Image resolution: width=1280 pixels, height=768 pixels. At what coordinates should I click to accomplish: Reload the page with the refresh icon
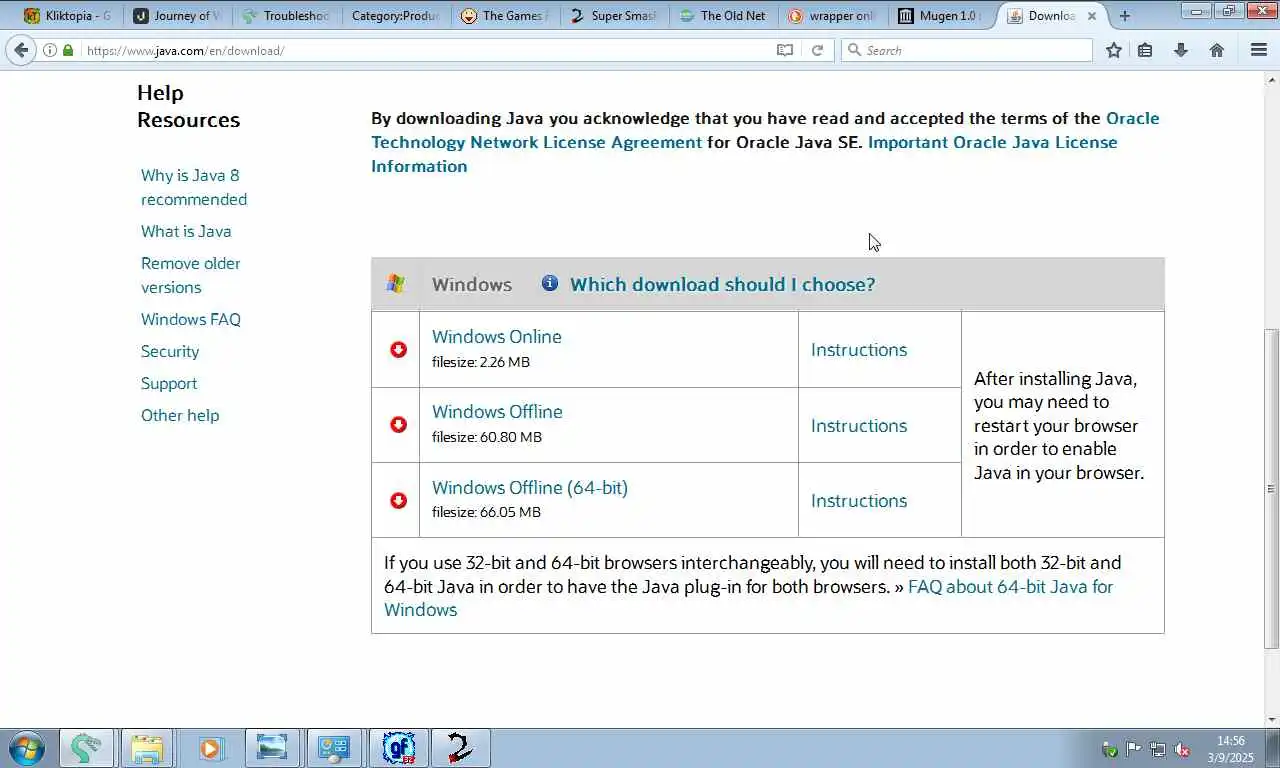click(x=817, y=50)
